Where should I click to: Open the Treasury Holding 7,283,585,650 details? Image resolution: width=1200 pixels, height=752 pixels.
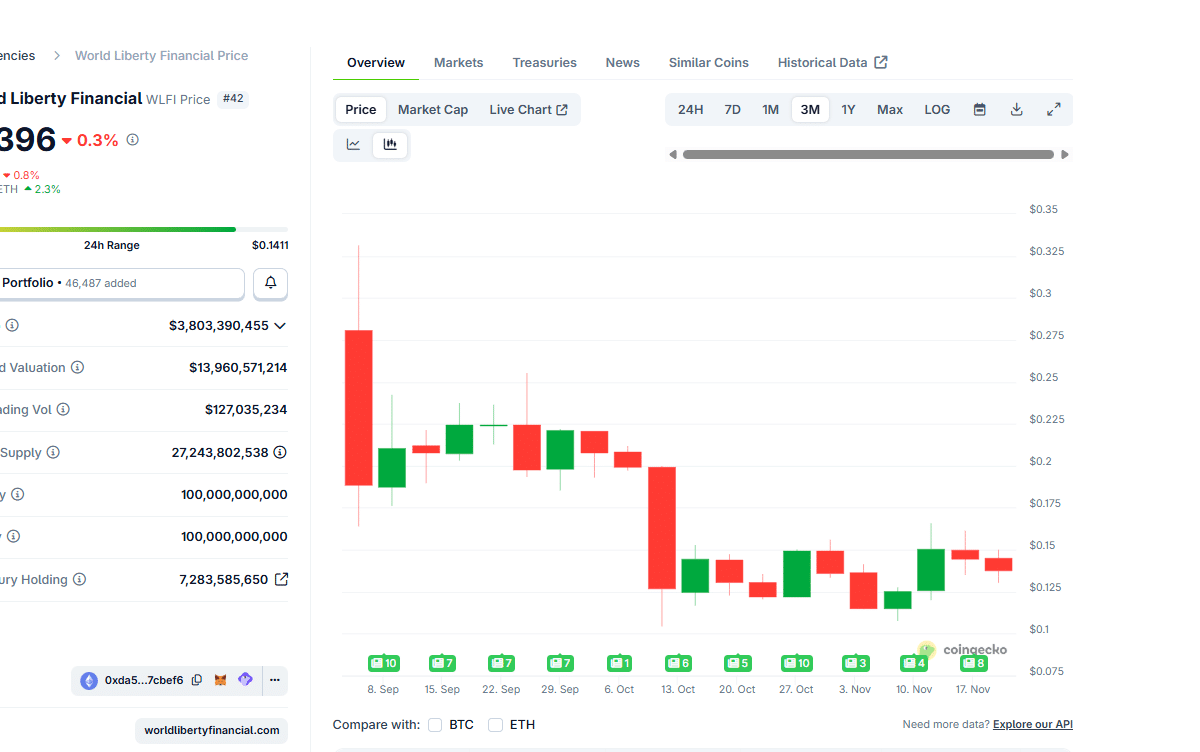pos(281,579)
